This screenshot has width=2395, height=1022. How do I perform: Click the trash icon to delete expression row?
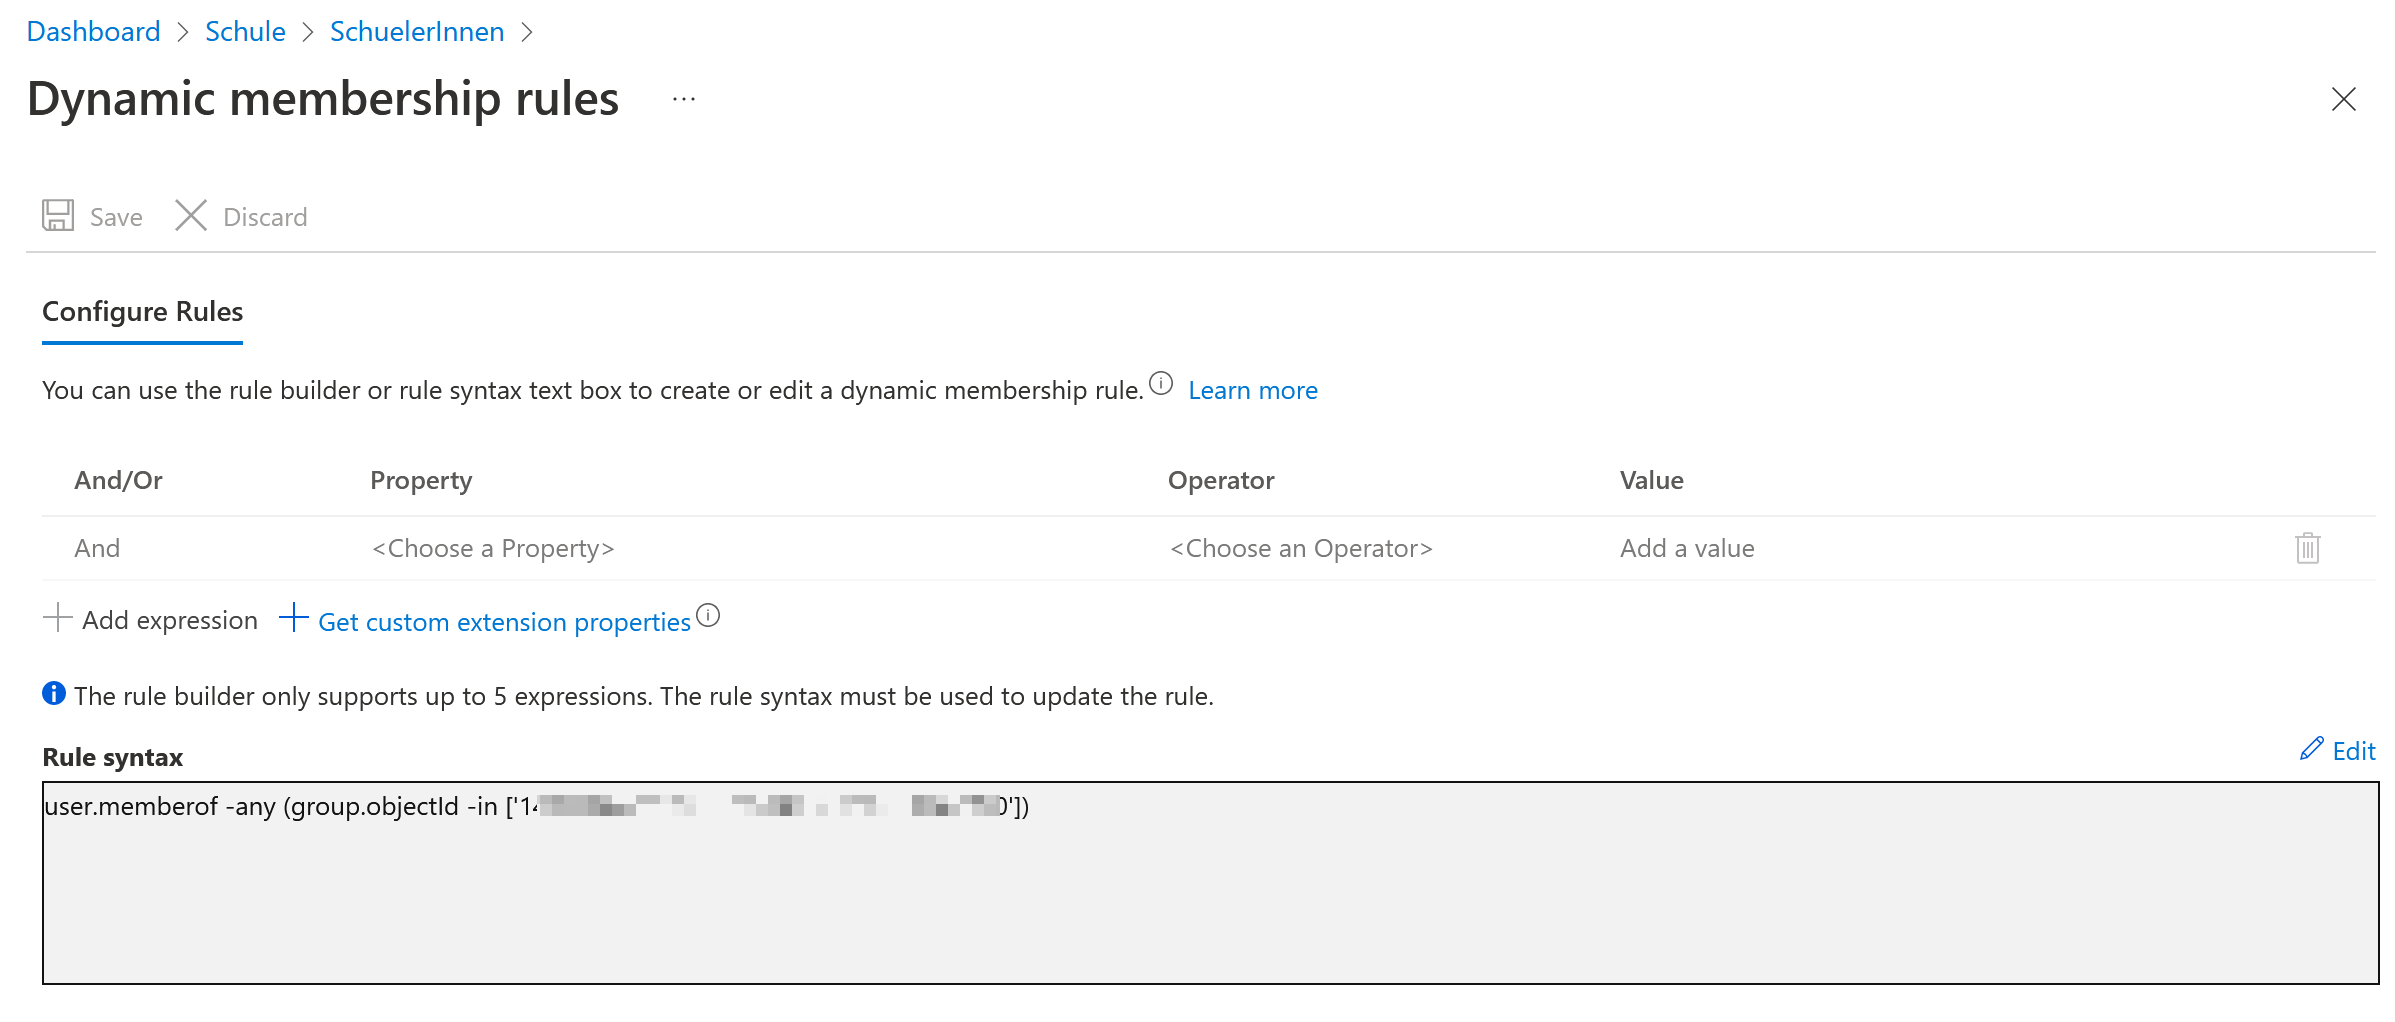[2307, 548]
